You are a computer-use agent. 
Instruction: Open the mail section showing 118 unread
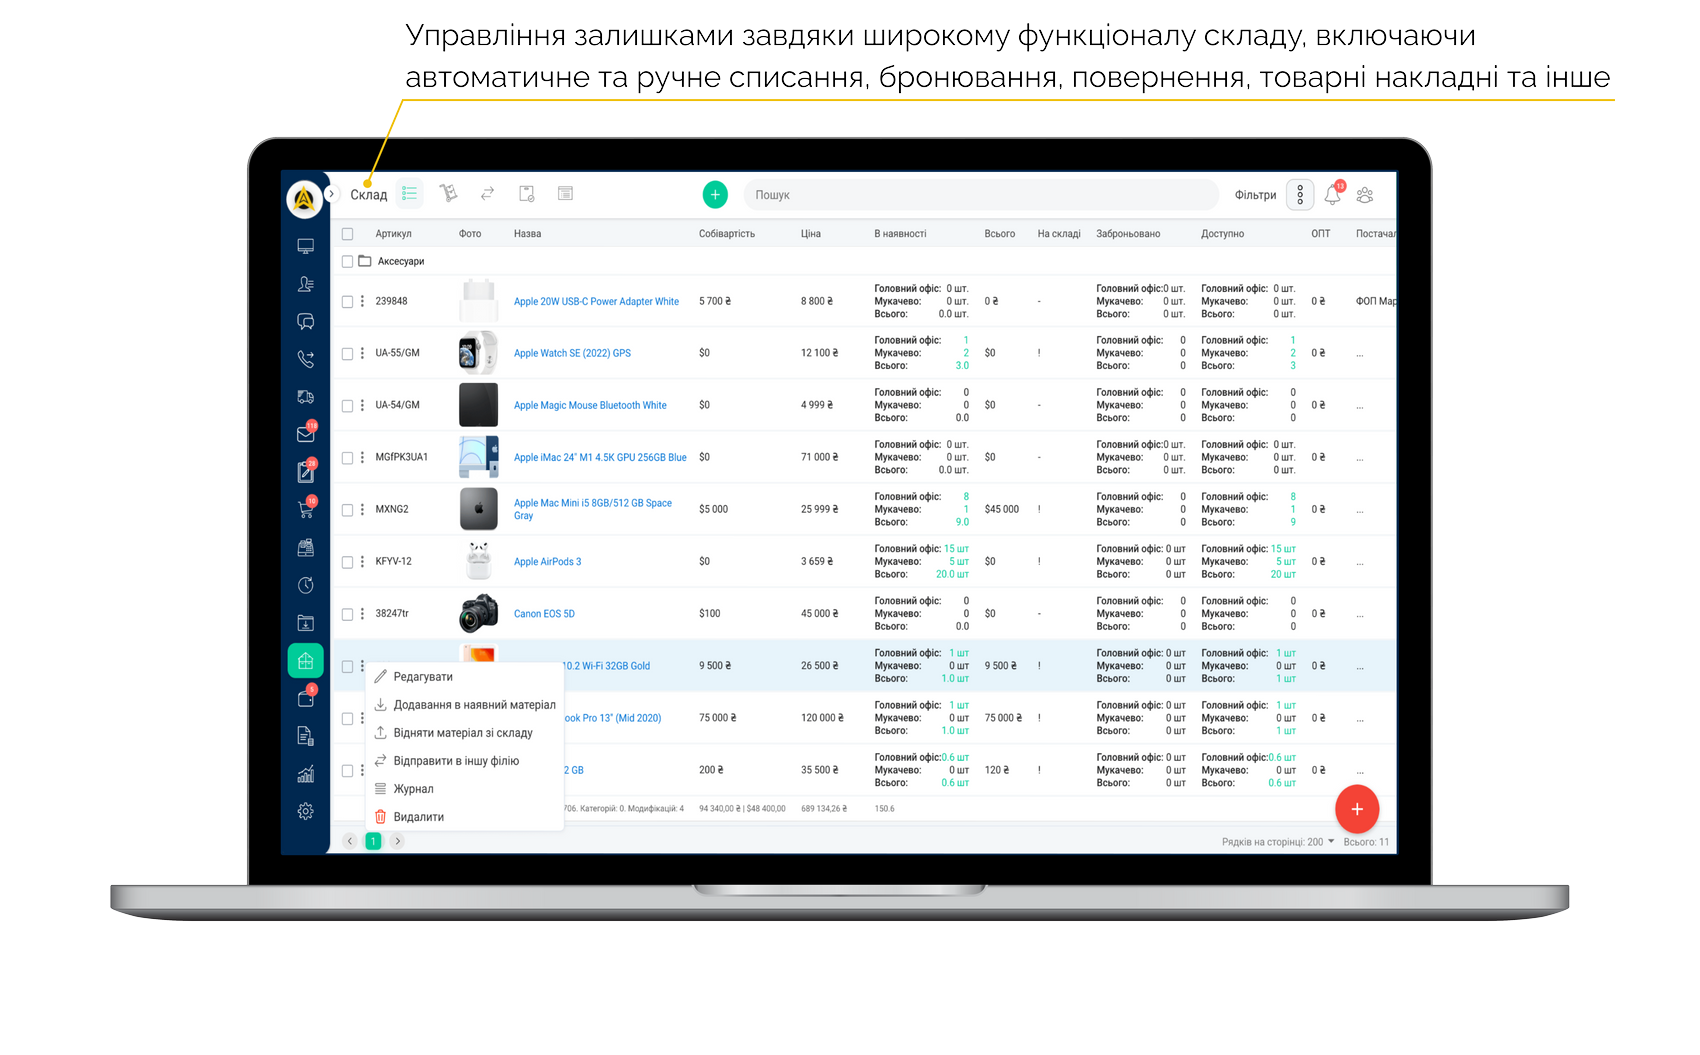(306, 432)
